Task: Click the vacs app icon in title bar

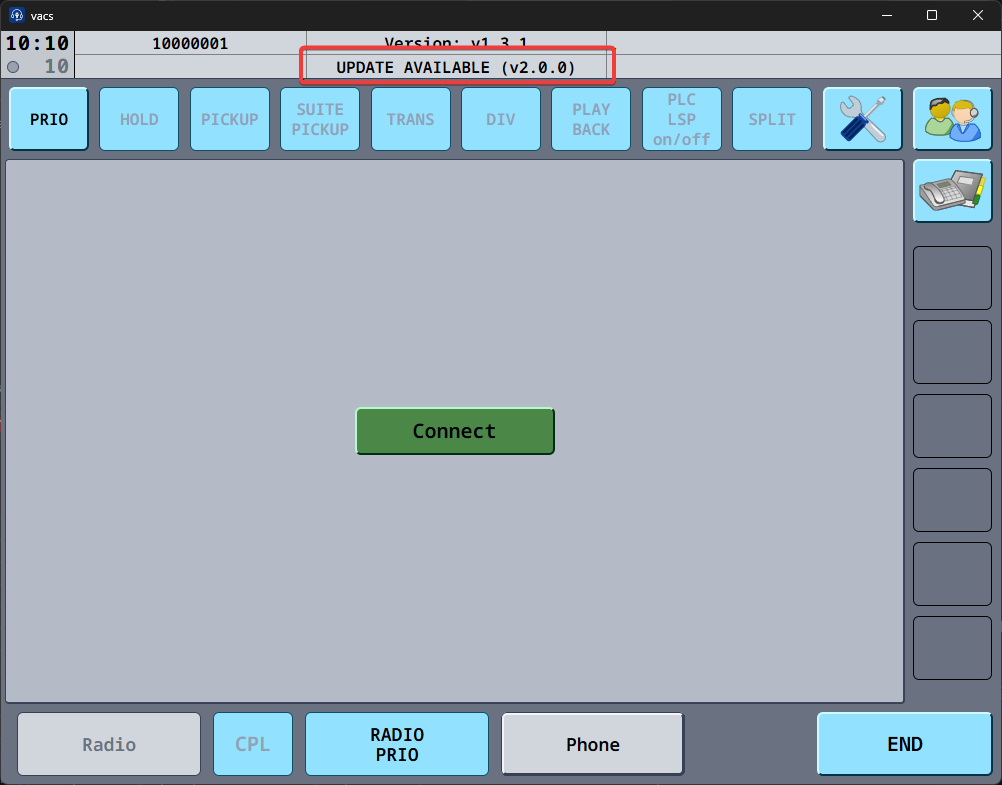Action: pyautogui.click(x=17, y=15)
